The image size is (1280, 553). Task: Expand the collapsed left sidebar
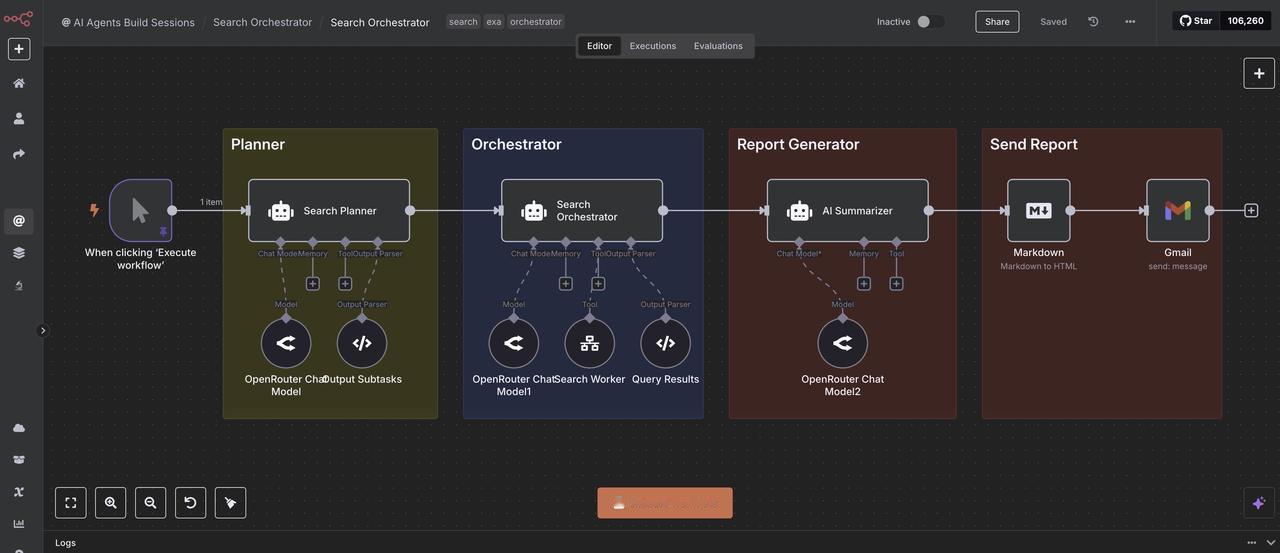point(43,330)
